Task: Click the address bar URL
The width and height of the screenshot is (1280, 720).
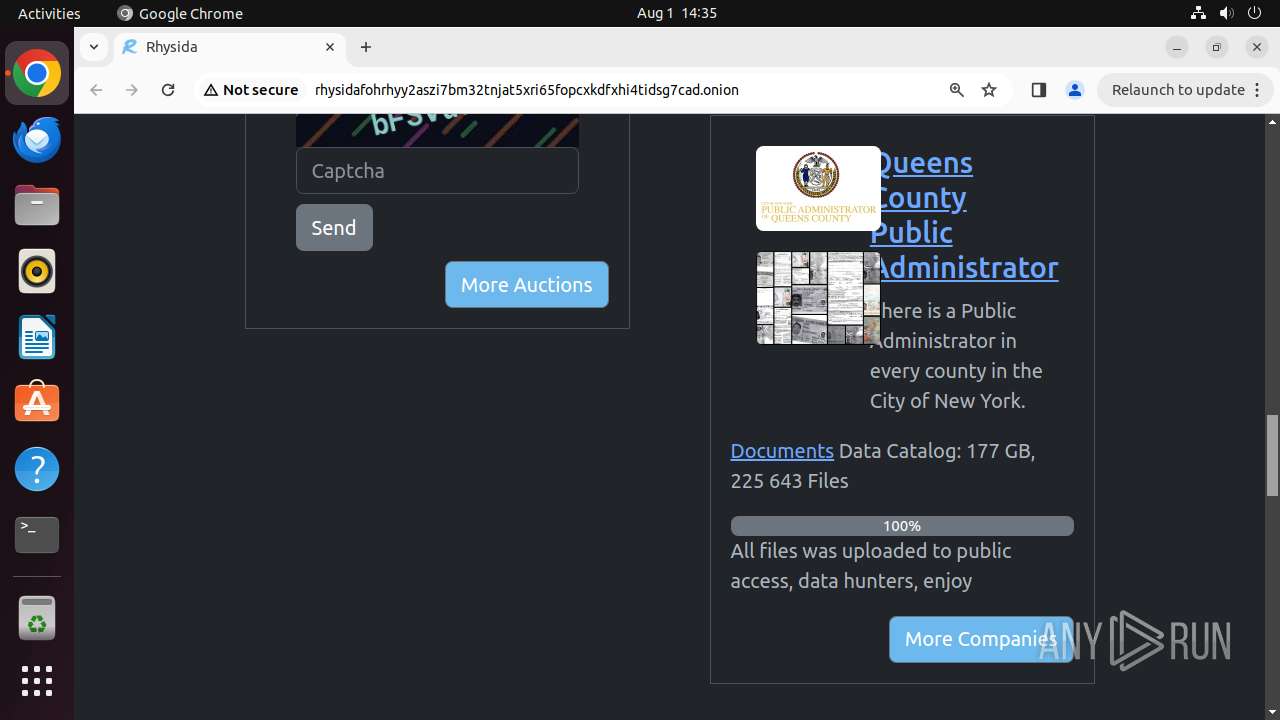Action: (x=527, y=90)
